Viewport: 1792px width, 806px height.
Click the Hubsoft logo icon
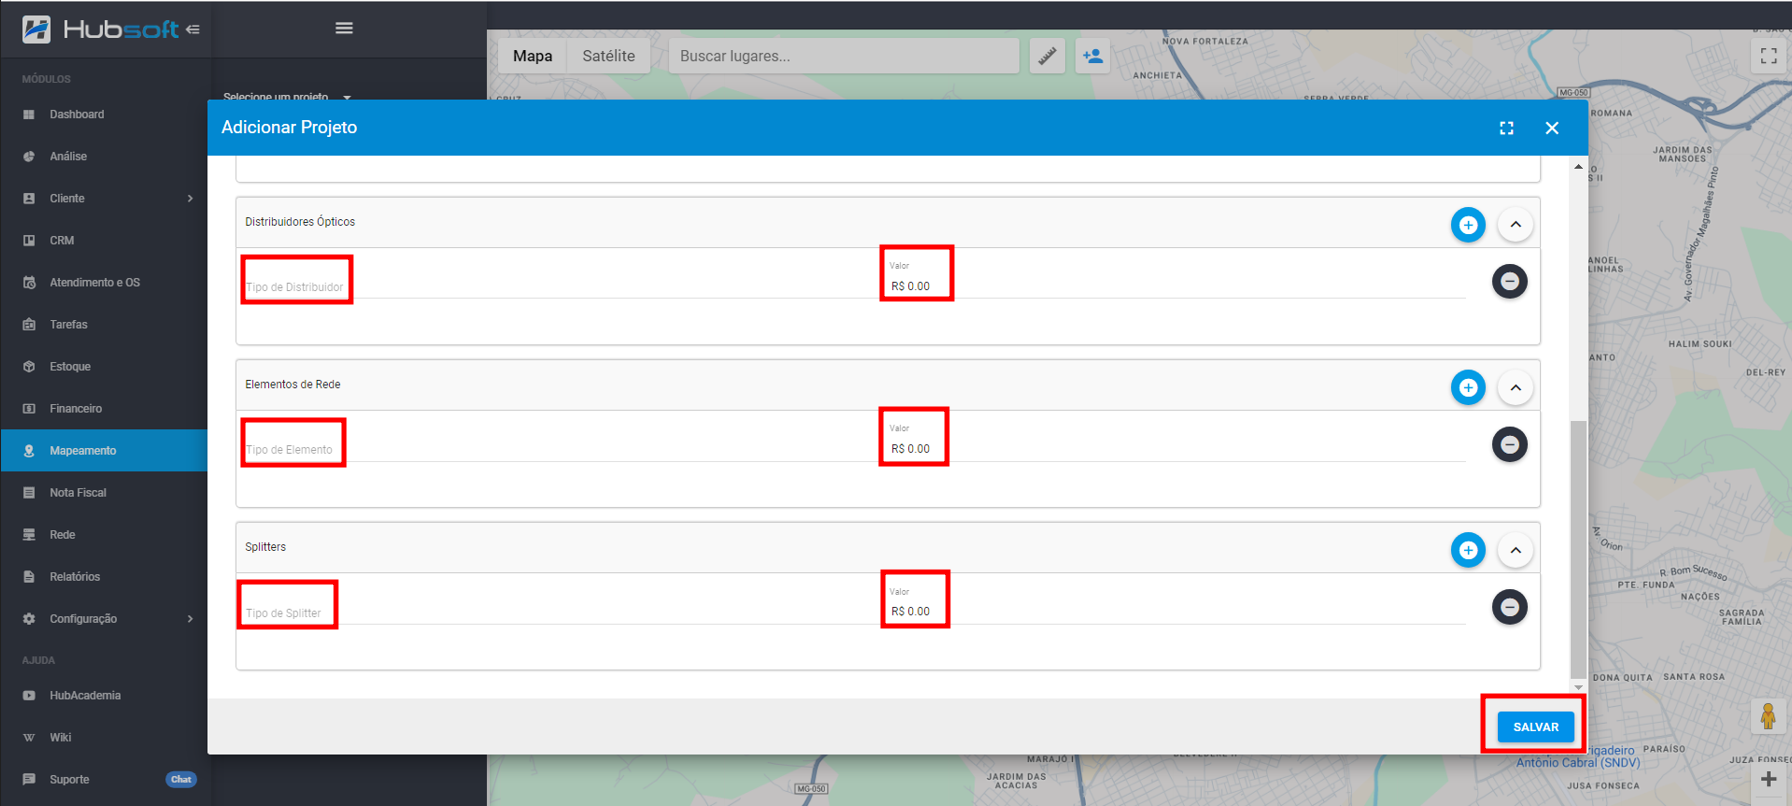[x=36, y=29]
